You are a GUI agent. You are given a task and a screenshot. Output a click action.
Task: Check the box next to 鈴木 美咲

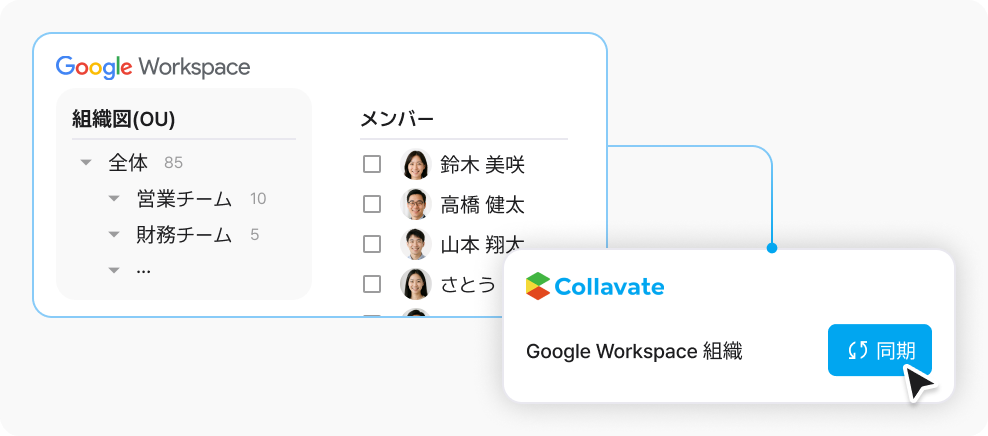[x=372, y=164]
